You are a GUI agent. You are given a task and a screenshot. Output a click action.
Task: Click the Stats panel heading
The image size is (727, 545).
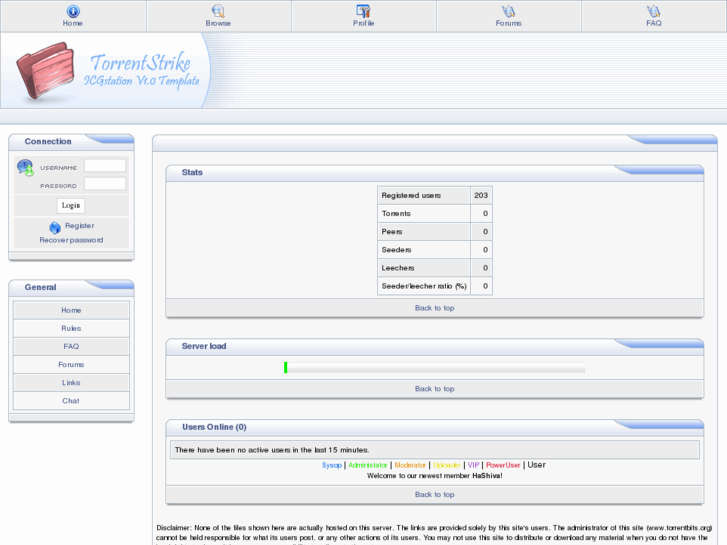[192, 173]
